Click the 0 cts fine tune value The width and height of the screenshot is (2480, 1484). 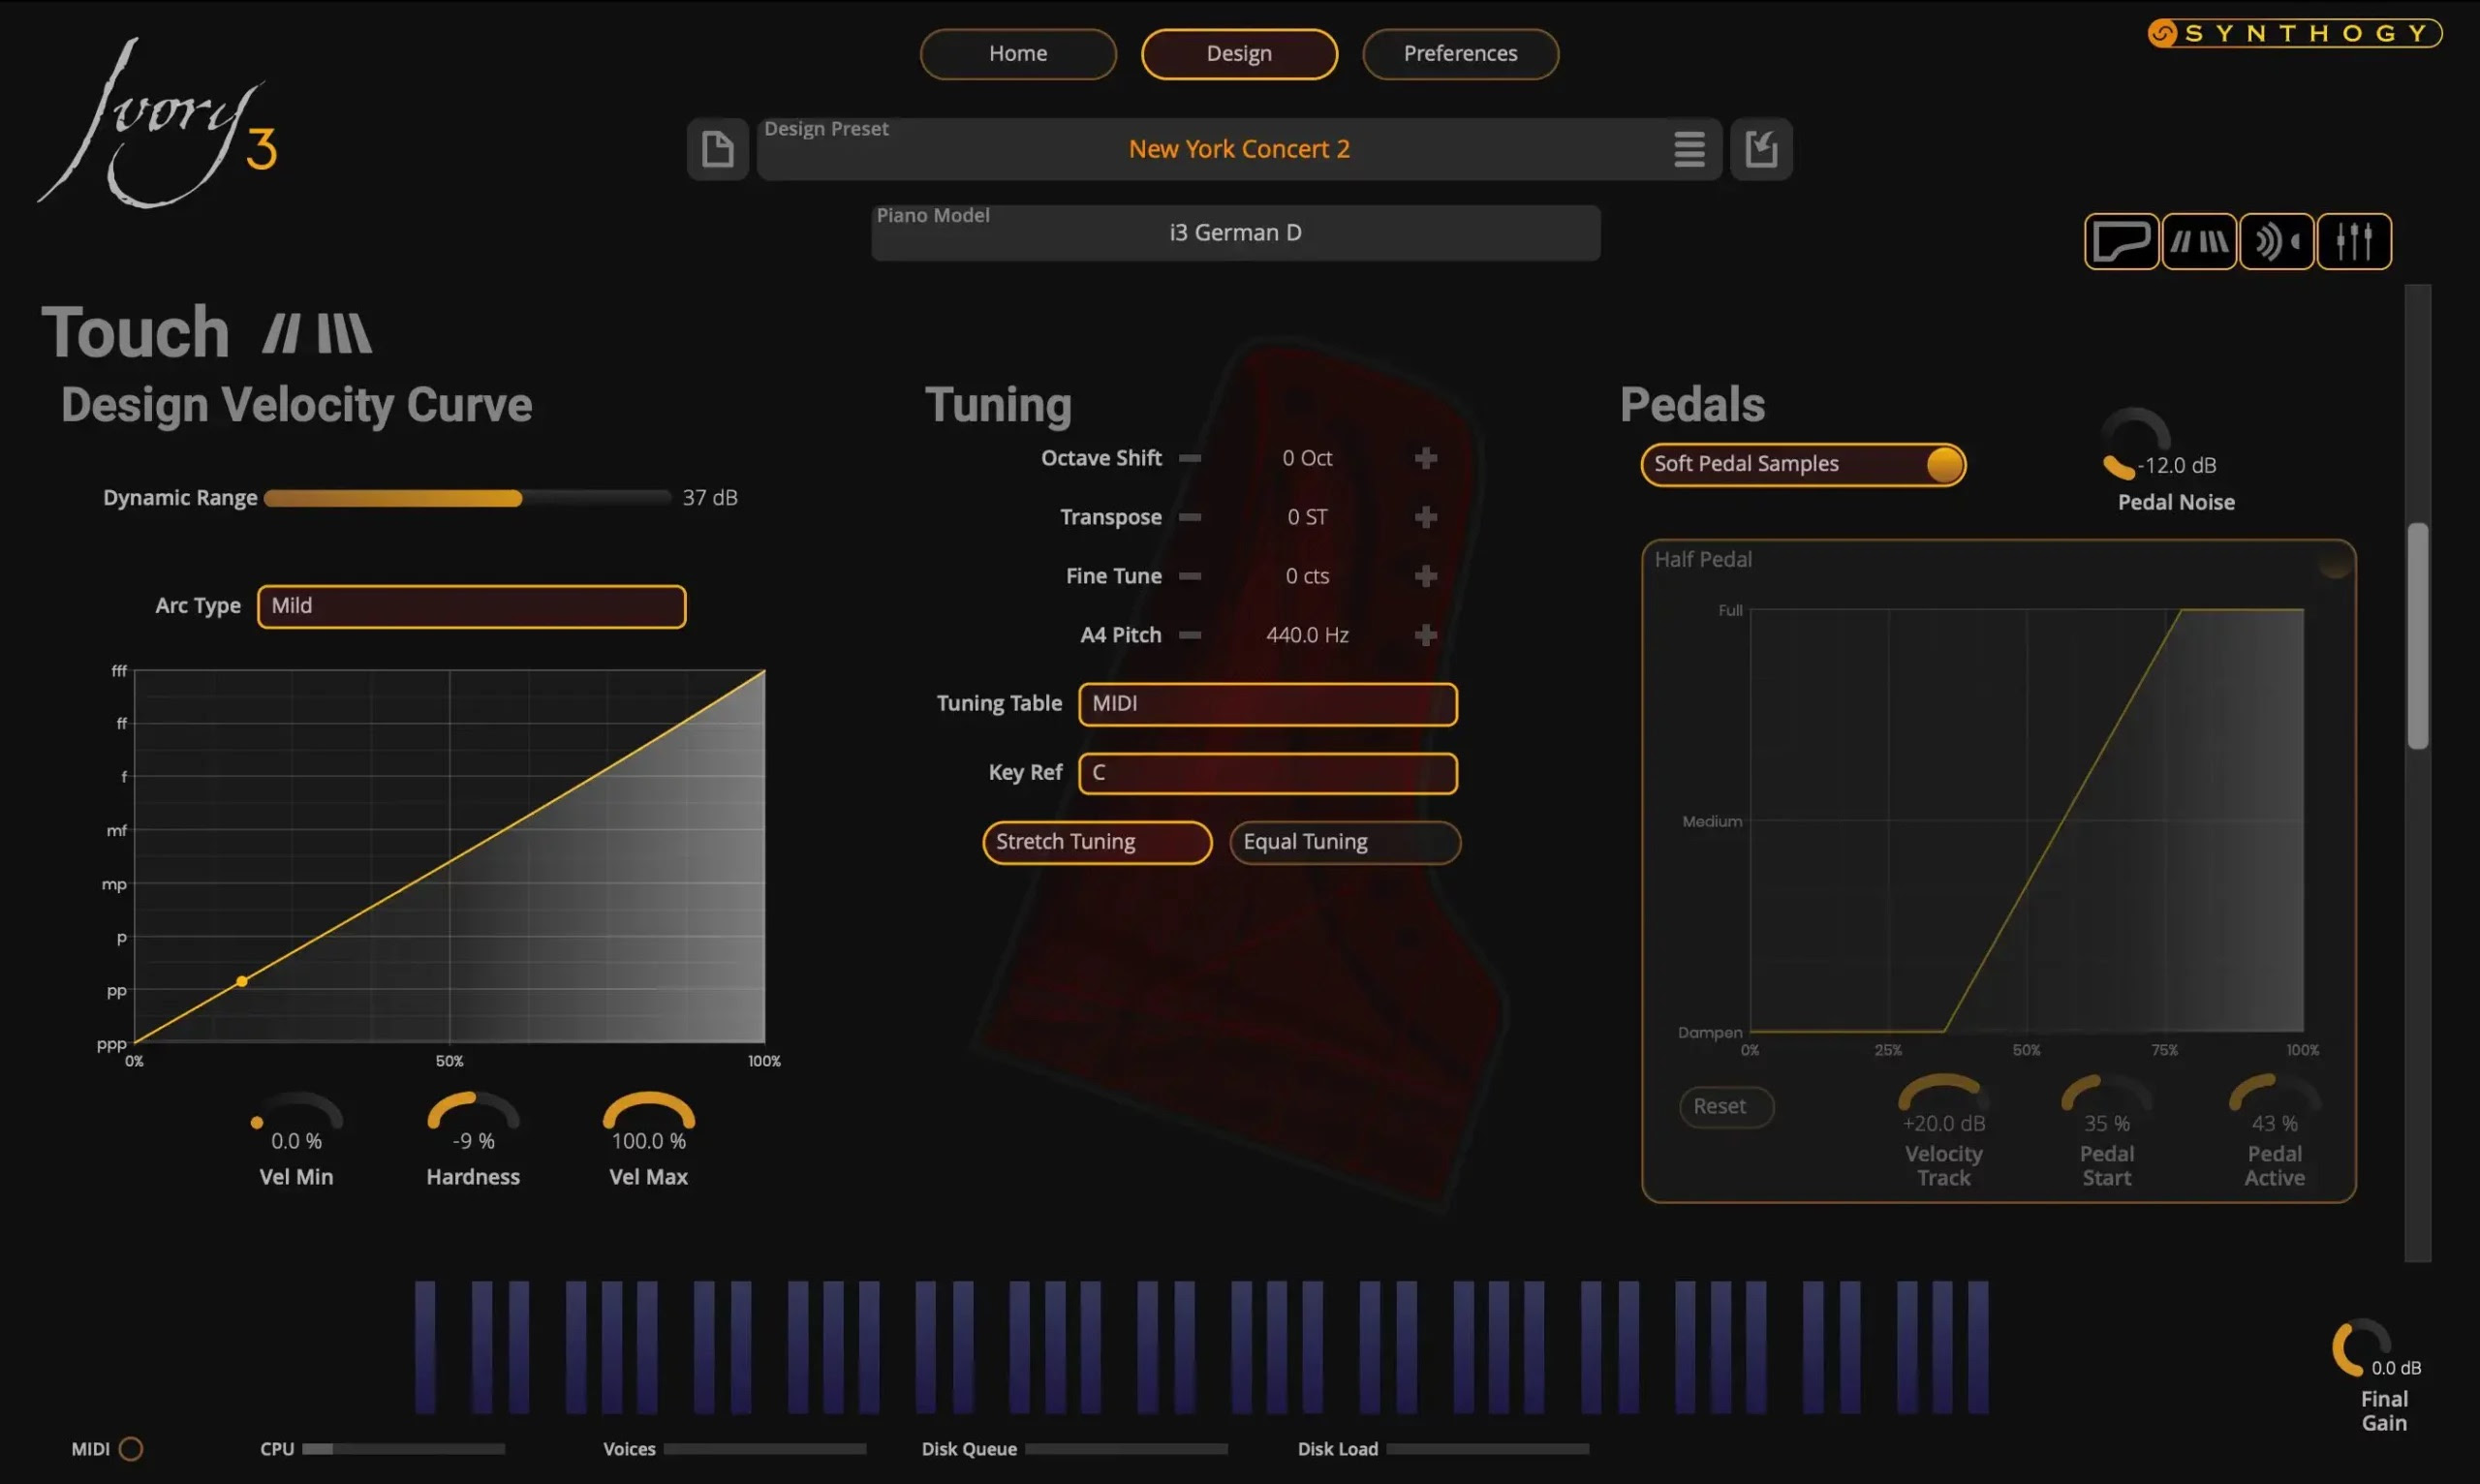click(1307, 576)
